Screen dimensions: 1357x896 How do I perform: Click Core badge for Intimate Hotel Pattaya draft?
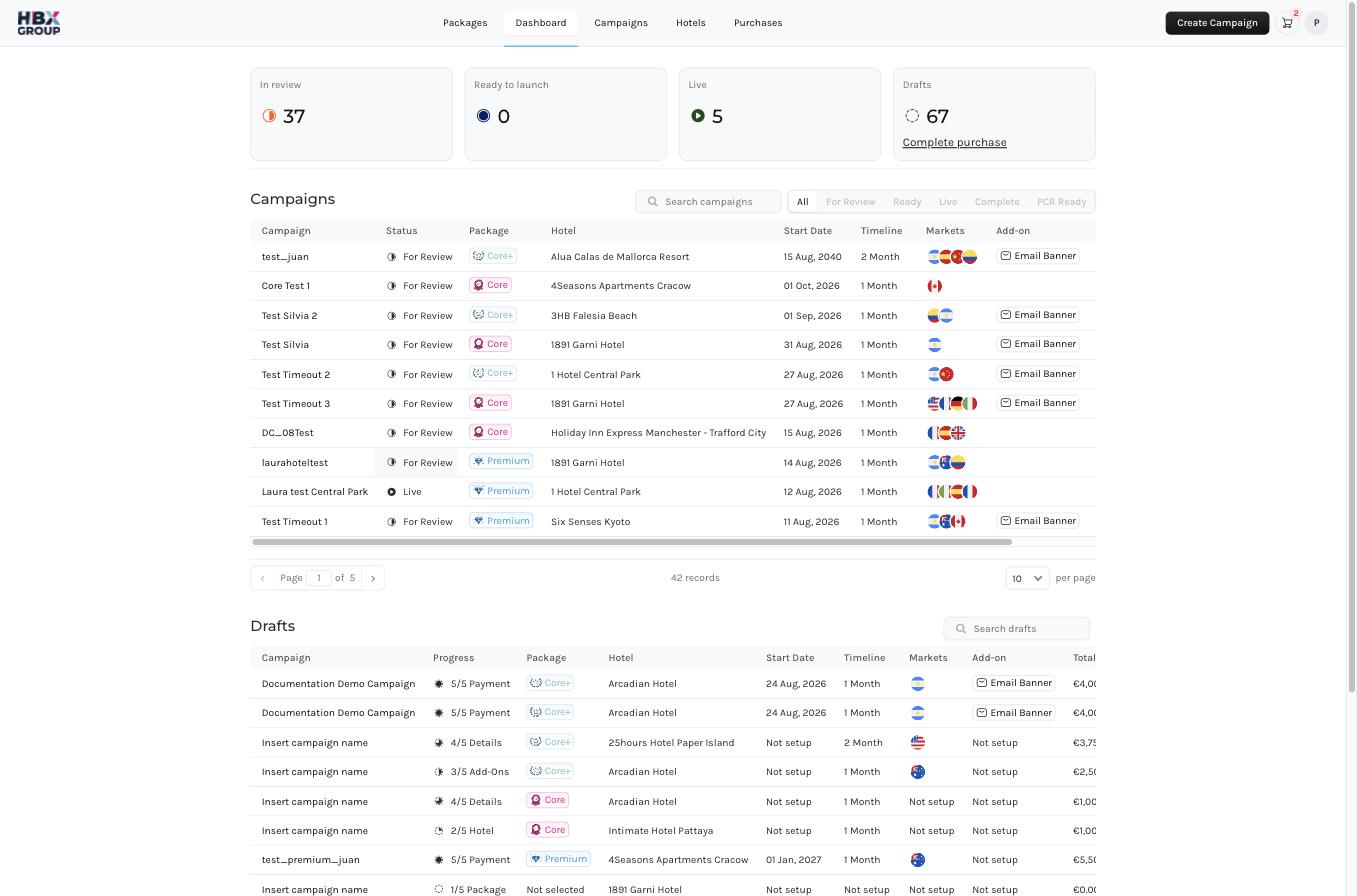pos(547,830)
